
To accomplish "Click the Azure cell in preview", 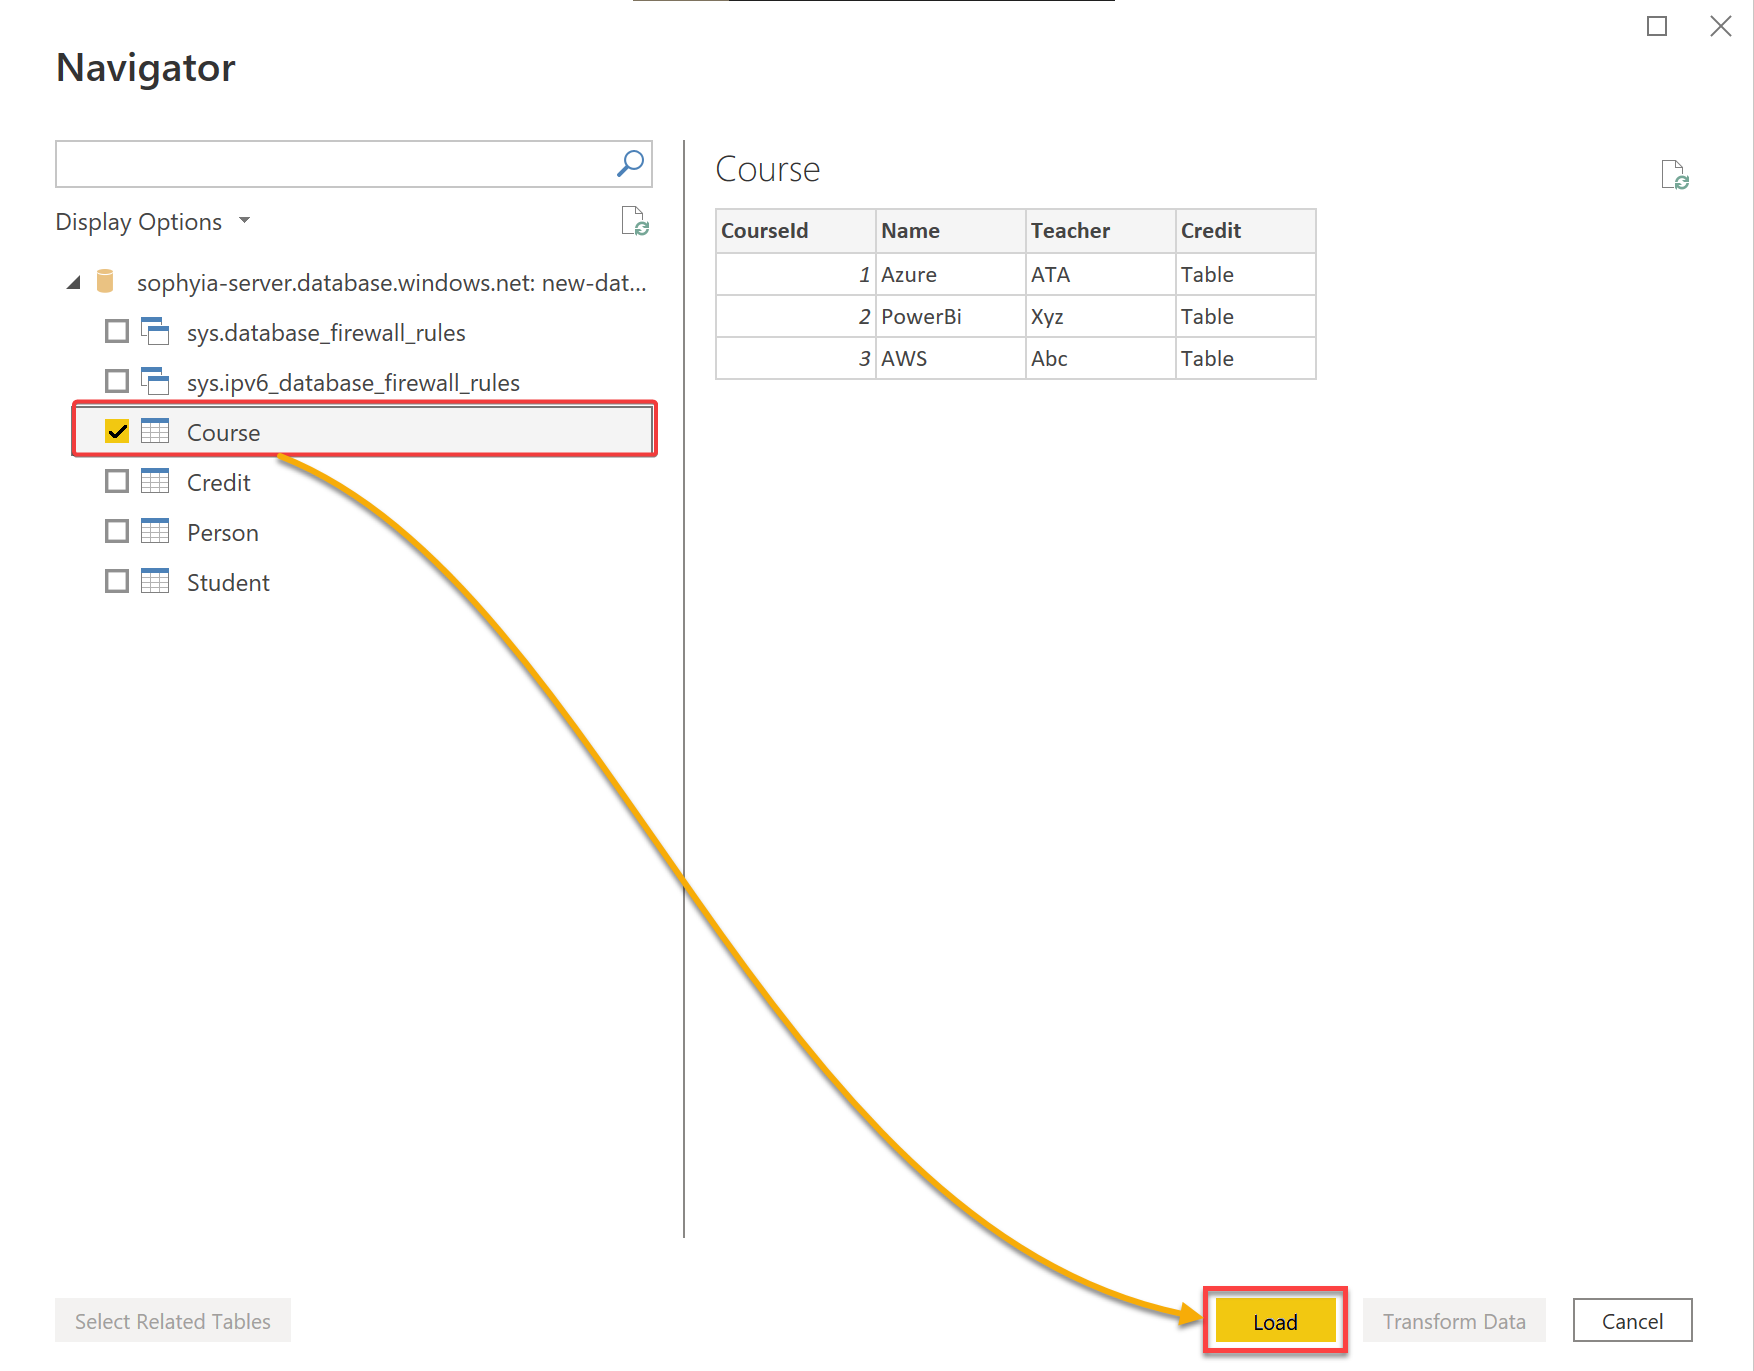I will [951, 274].
